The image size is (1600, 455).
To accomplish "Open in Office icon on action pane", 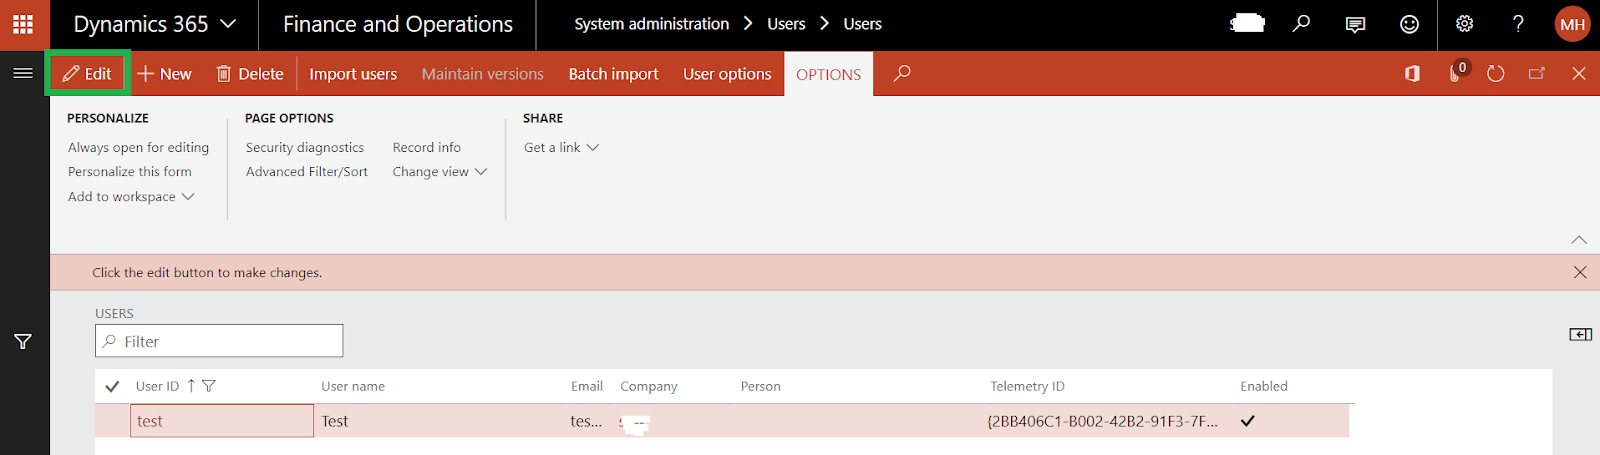I will tap(1412, 73).
